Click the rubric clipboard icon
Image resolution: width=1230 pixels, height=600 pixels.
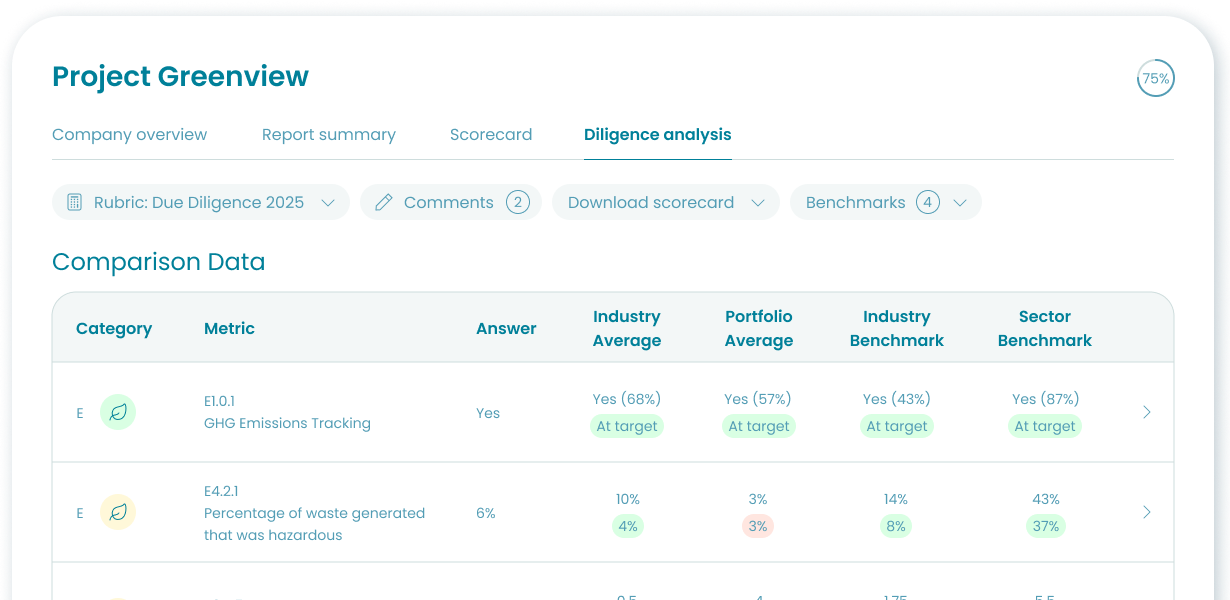pos(74,202)
